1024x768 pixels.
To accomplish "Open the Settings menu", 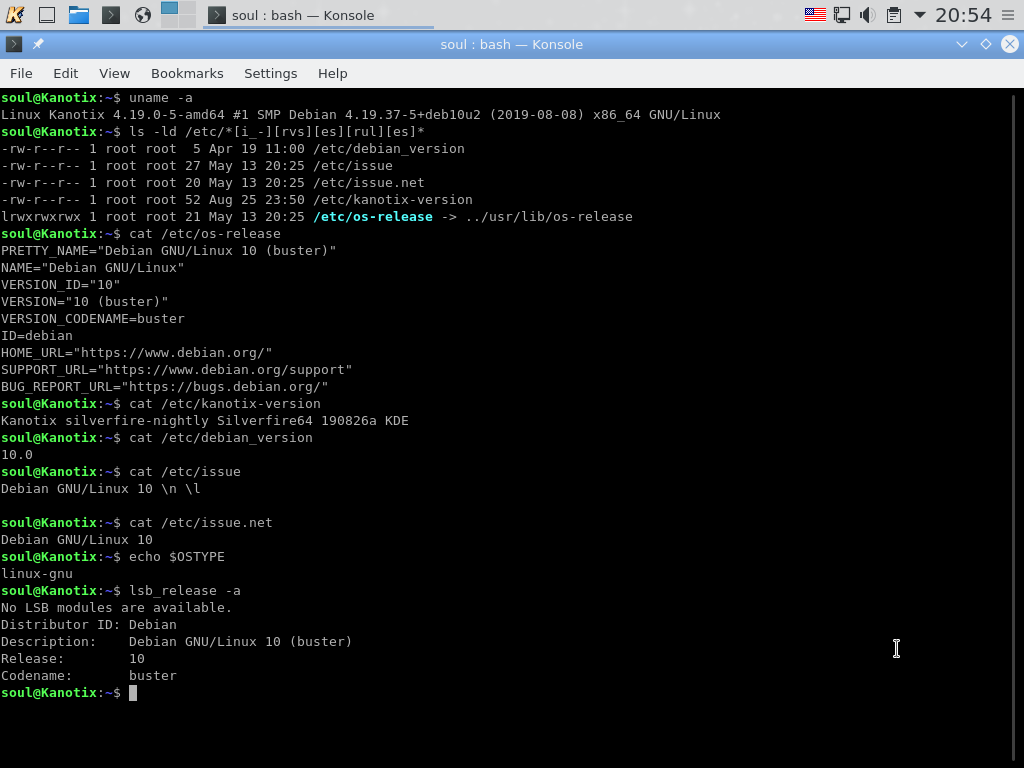I will click(270, 73).
